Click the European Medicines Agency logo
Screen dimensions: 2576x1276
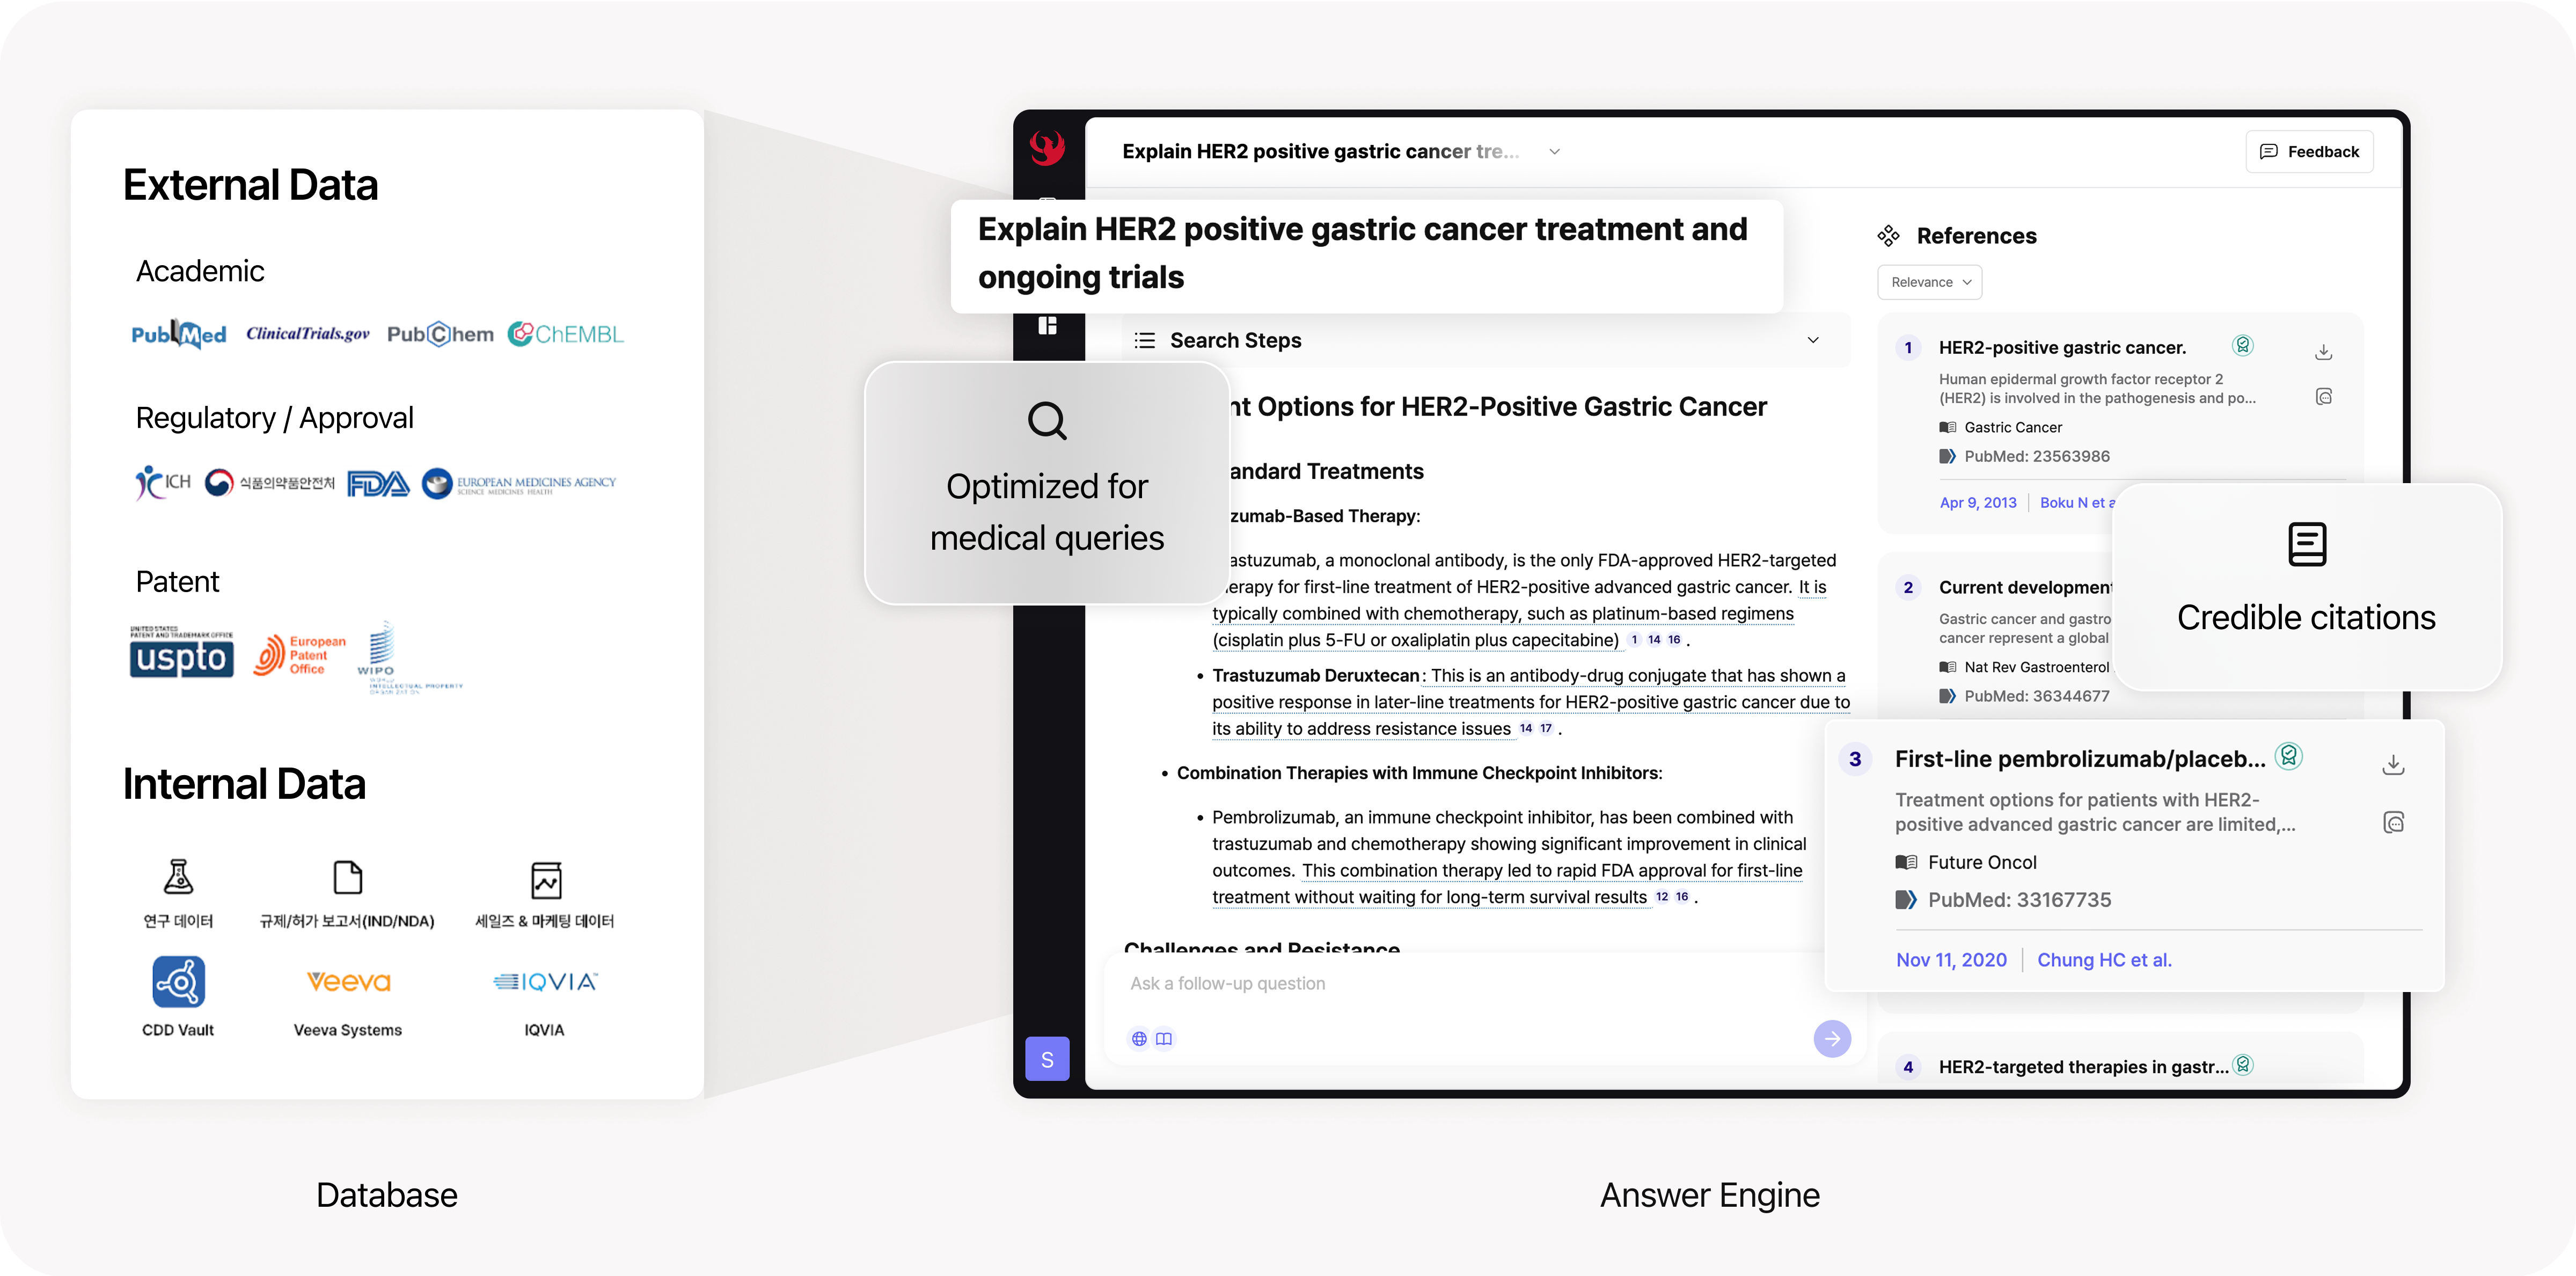pyautogui.click(x=519, y=484)
